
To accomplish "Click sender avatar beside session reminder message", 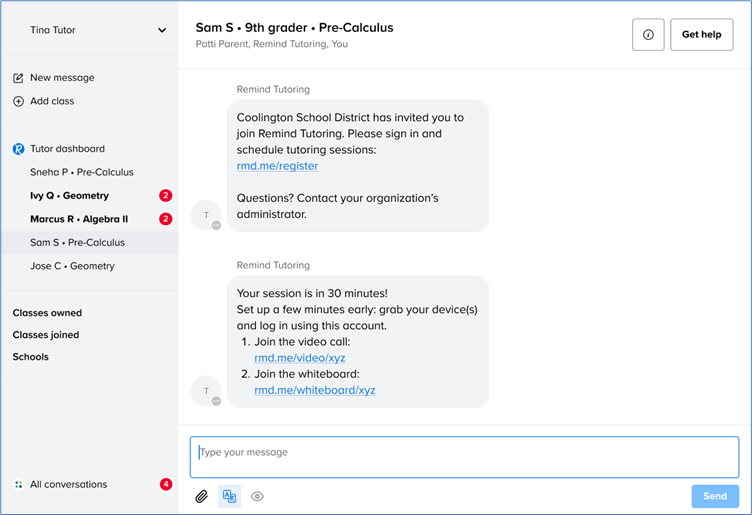I will pos(206,391).
